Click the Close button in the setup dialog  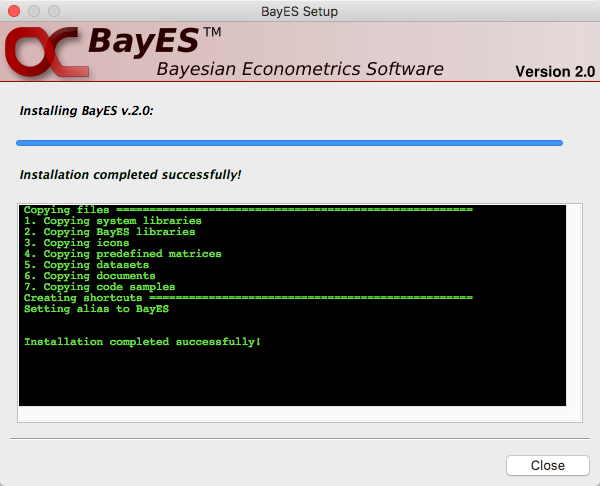click(548, 465)
